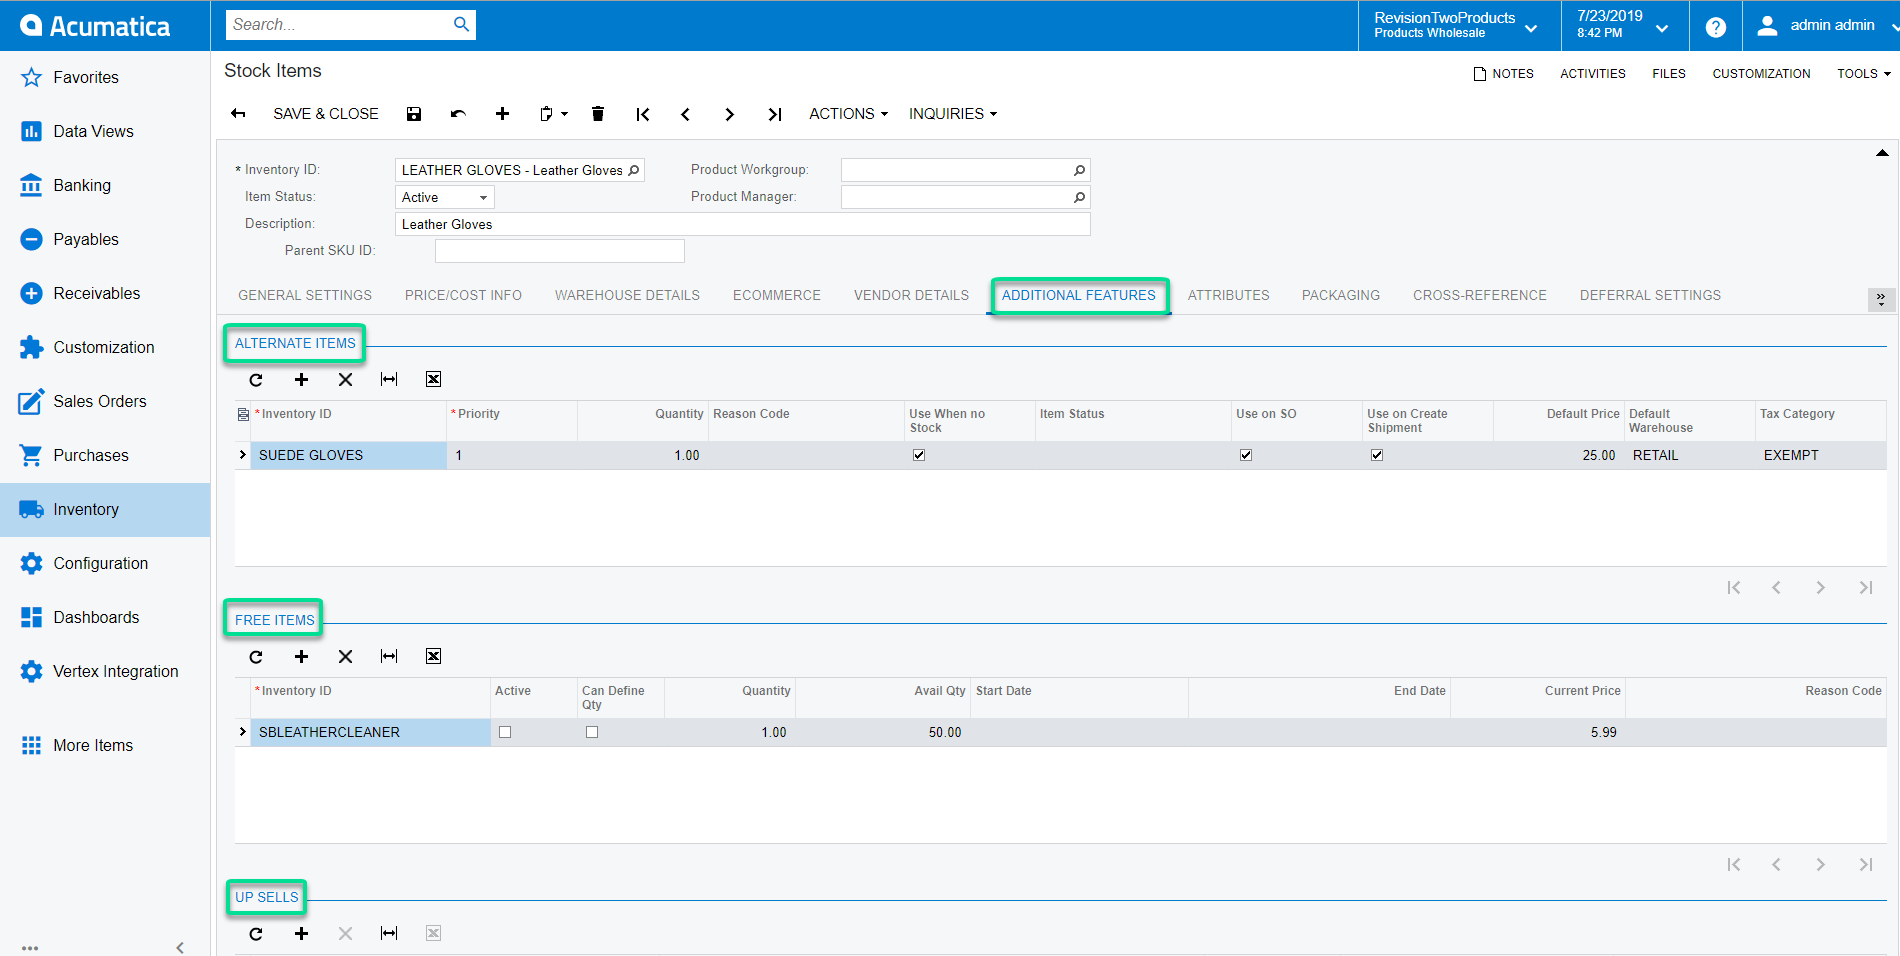Refresh the Alternate Items grid
1900x956 pixels.
point(256,380)
